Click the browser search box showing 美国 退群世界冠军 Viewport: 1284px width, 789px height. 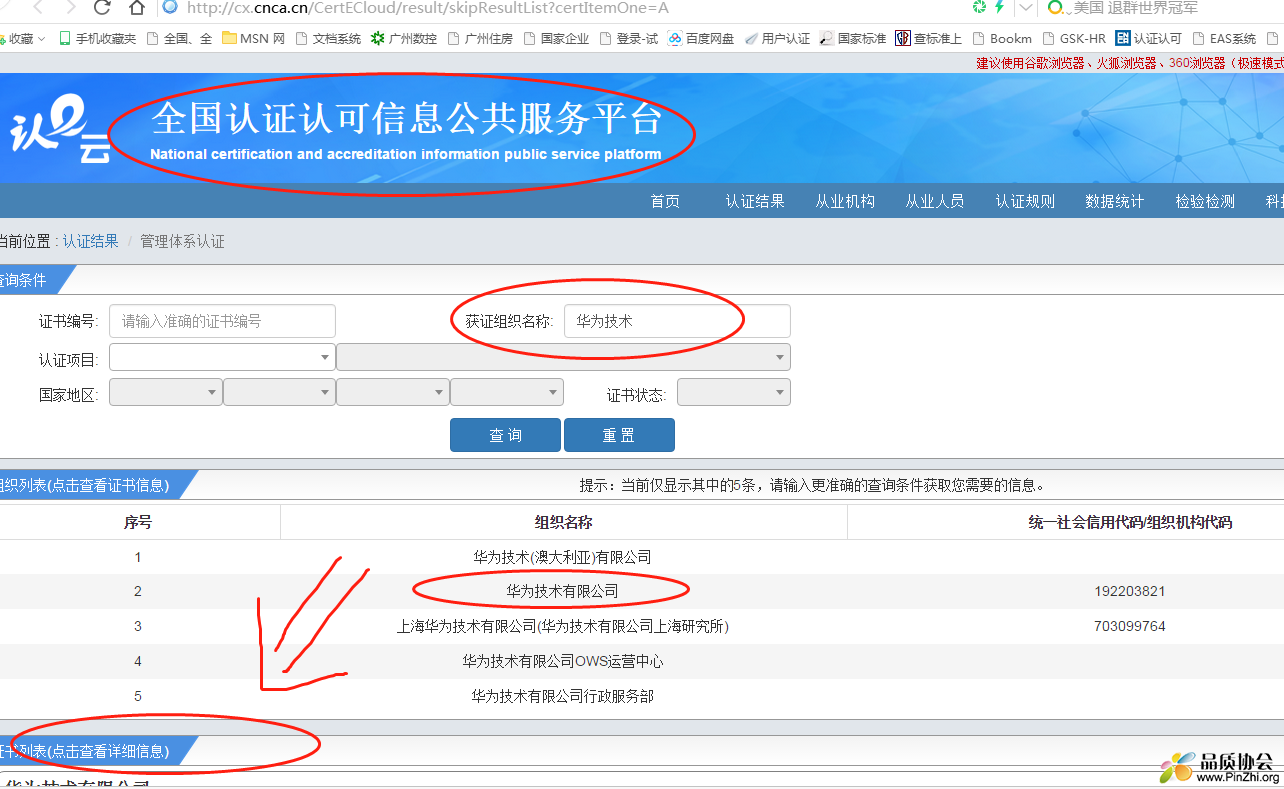tap(1135, 8)
